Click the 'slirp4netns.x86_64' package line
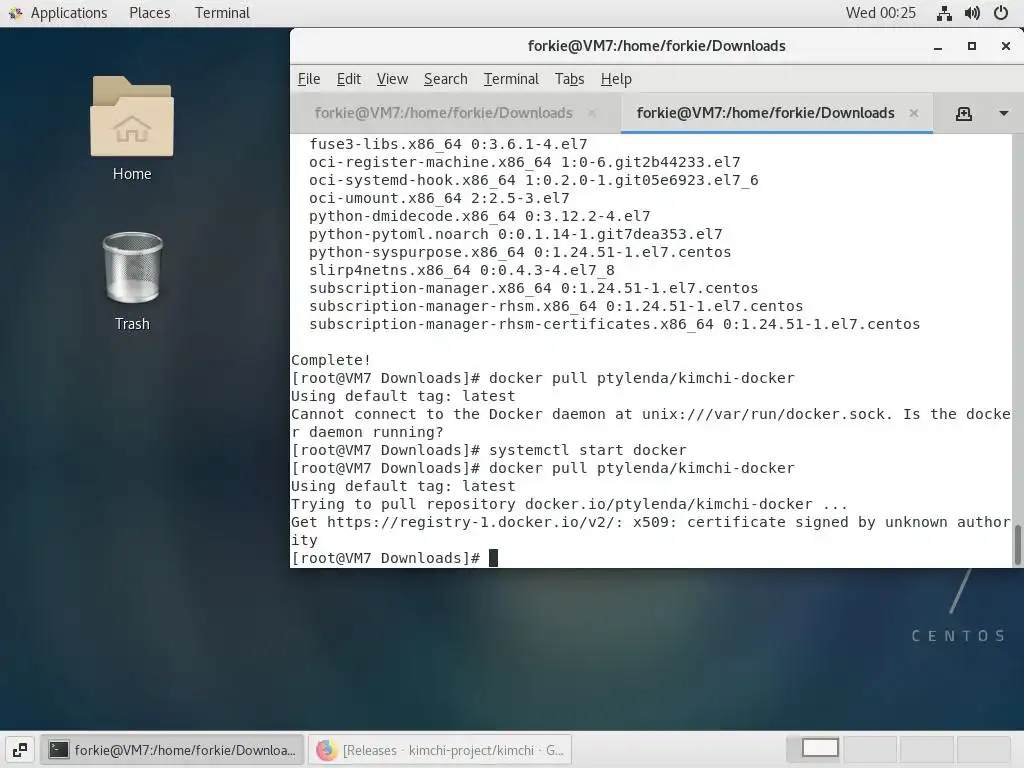Screen dimensions: 1024x768 (462, 270)
